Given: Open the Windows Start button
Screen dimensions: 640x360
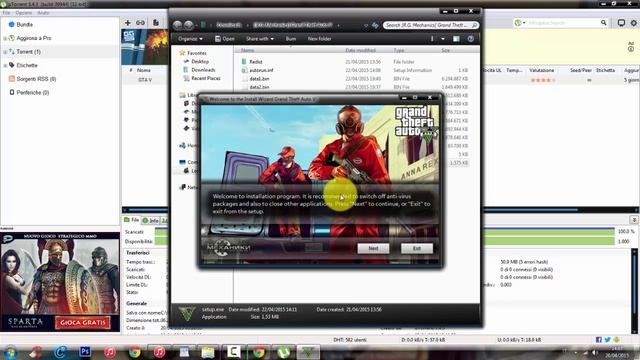Looking at the screenshot, I should (x=11, y=351).
